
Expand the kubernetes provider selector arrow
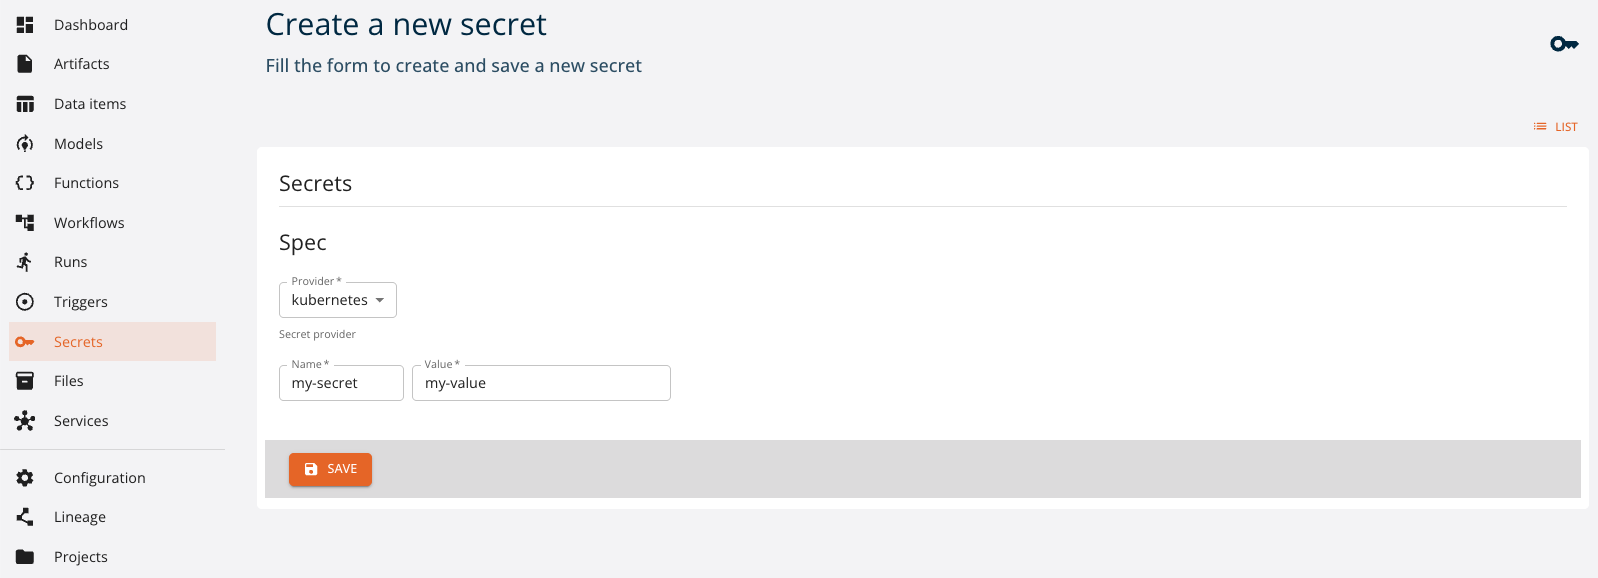381,299
